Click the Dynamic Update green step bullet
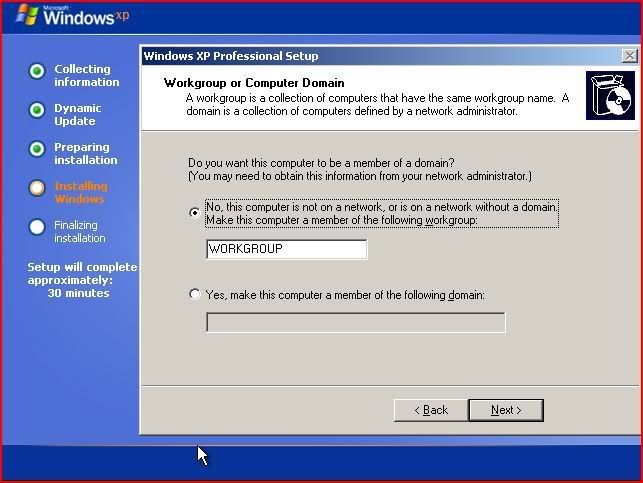This screenshot has width=643, height=483. pyautogui.click(x=37, y=110)
